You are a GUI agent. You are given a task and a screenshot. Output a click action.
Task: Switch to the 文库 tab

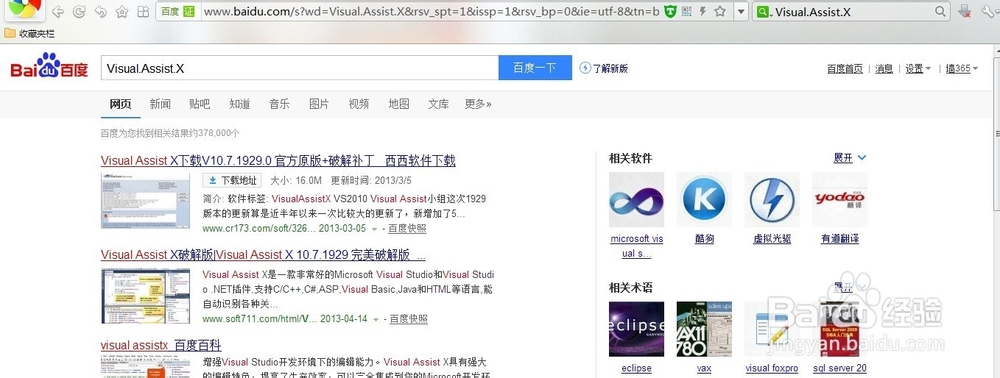pyautogui.click(x=438, y=104)
